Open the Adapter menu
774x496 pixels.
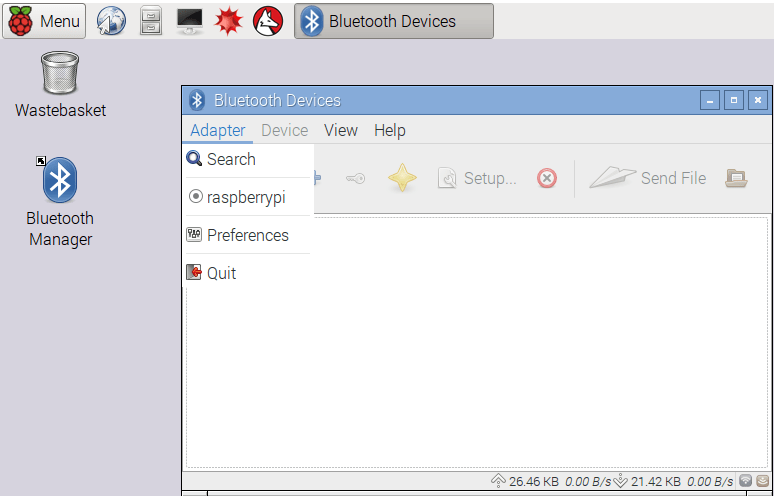pos(218,130)
